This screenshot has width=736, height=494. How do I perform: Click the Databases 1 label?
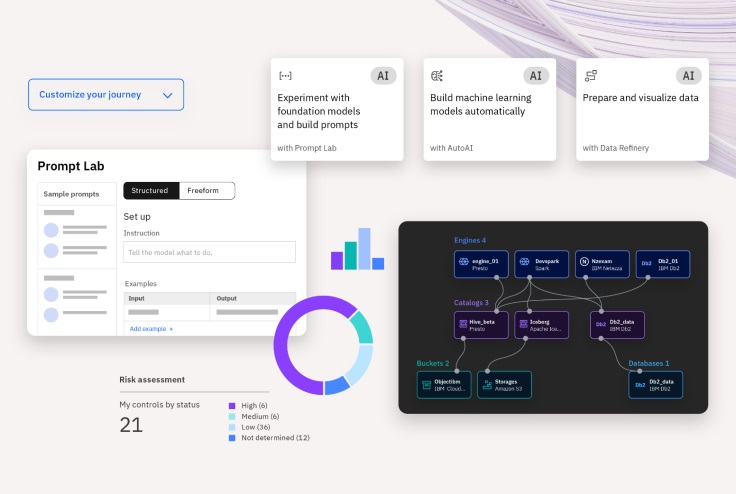(649, 363)
